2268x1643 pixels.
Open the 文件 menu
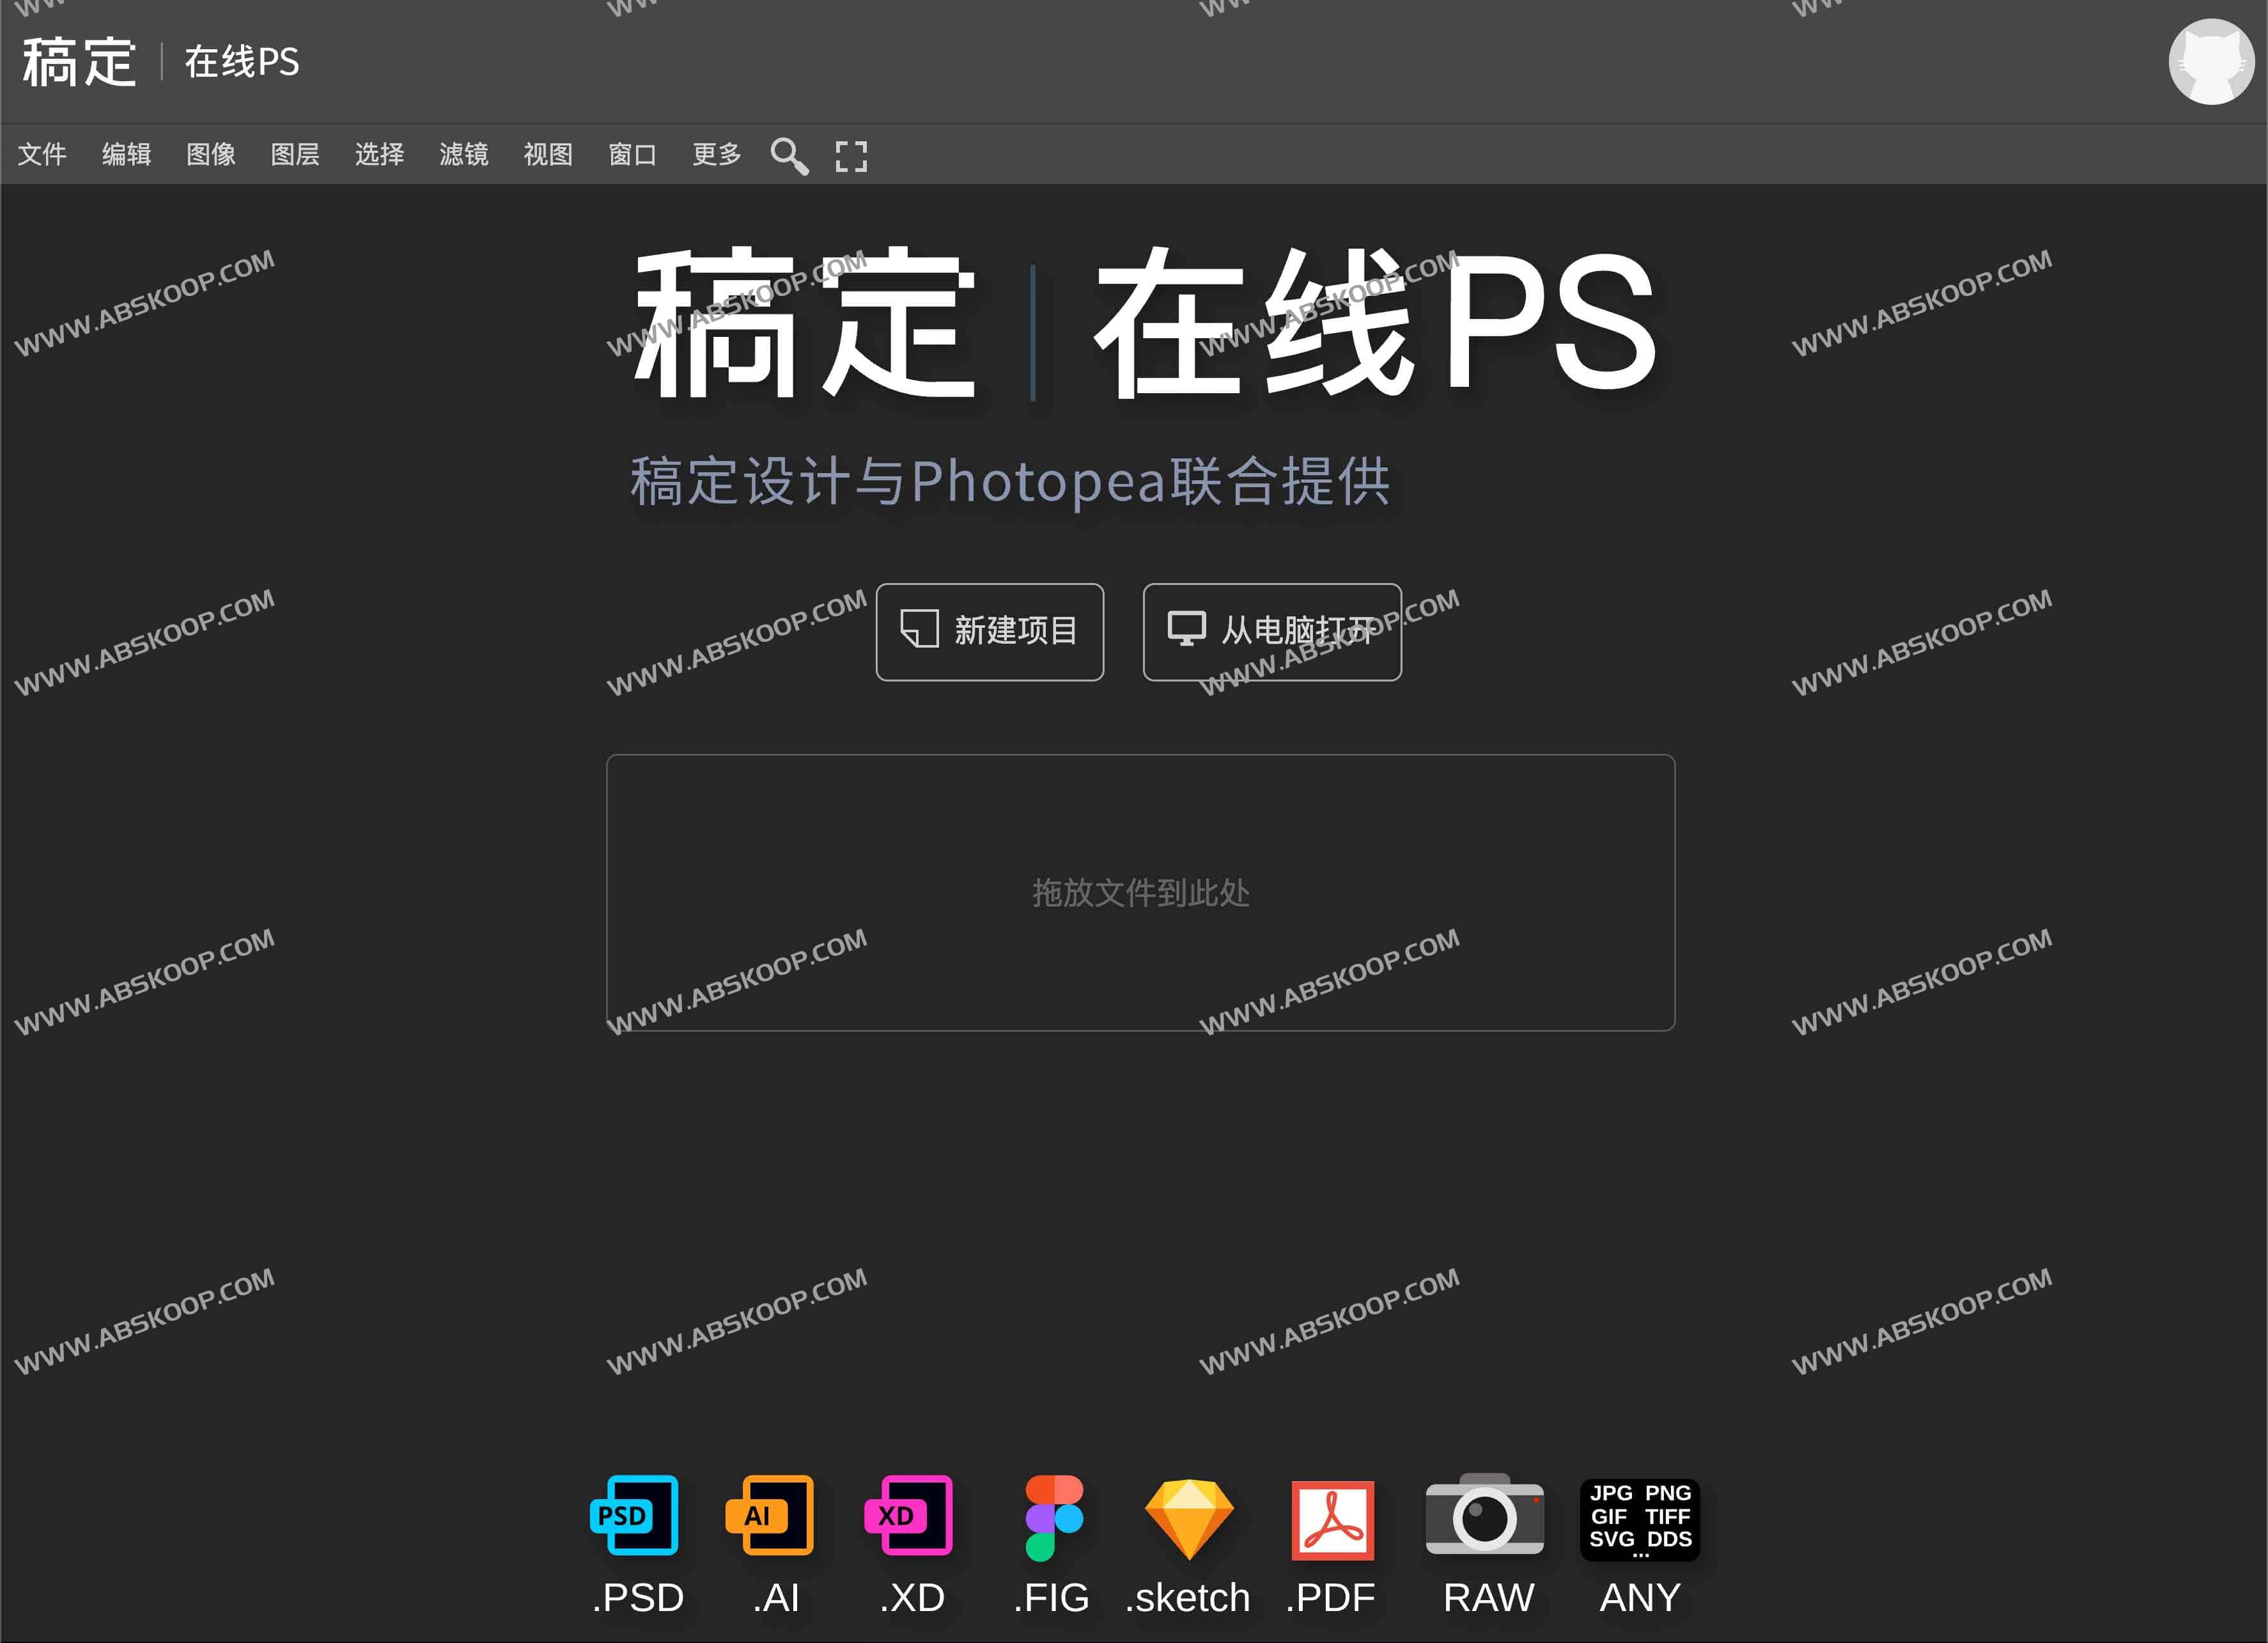pyautogui.click(x=42, y=155)
